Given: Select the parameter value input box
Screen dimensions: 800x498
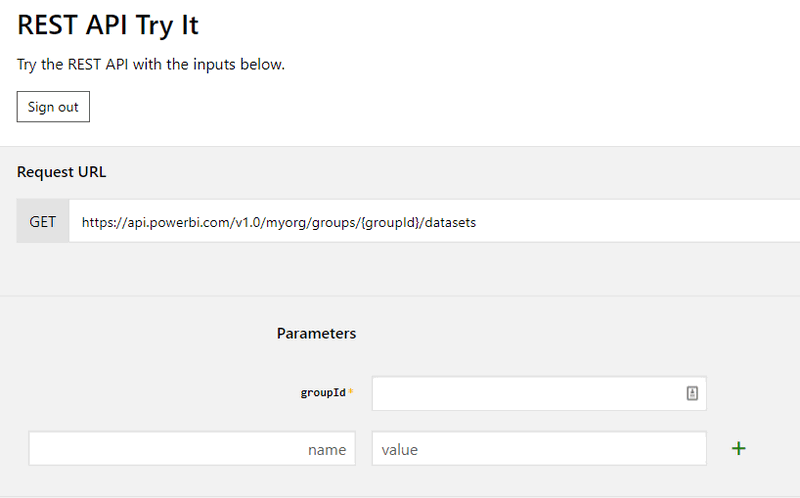Looking at the screenshot, I should tap(539, 449).
